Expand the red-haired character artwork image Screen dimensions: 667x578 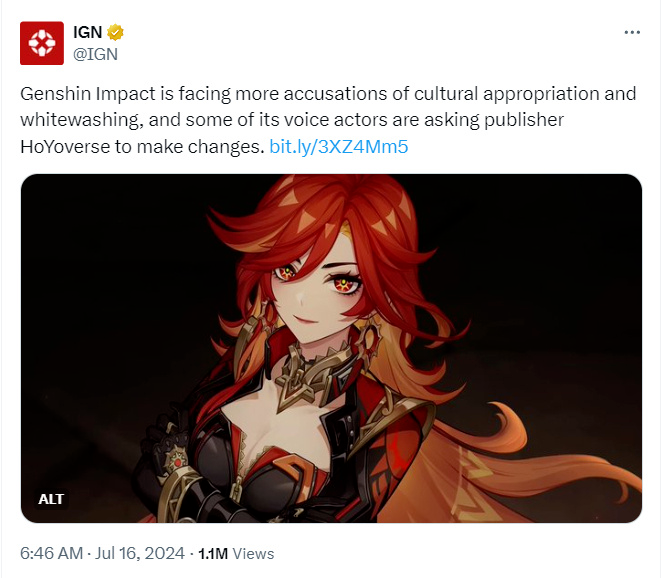331,348
